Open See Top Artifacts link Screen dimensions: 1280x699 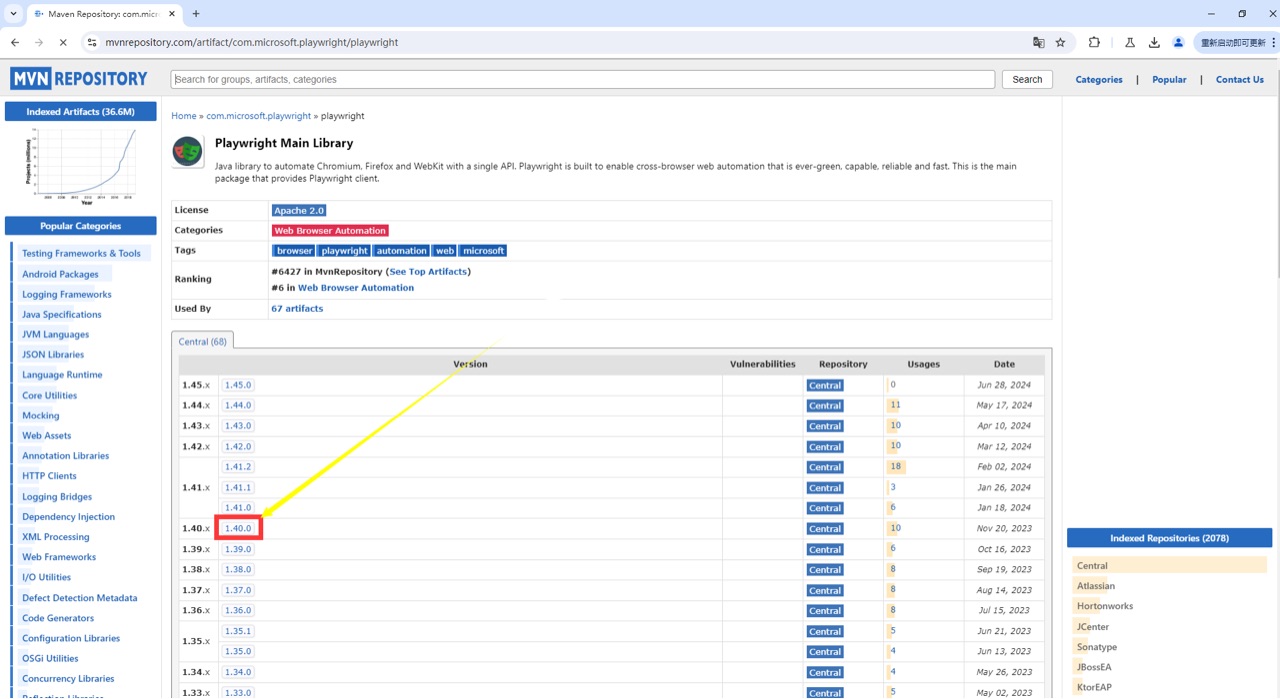428,271
